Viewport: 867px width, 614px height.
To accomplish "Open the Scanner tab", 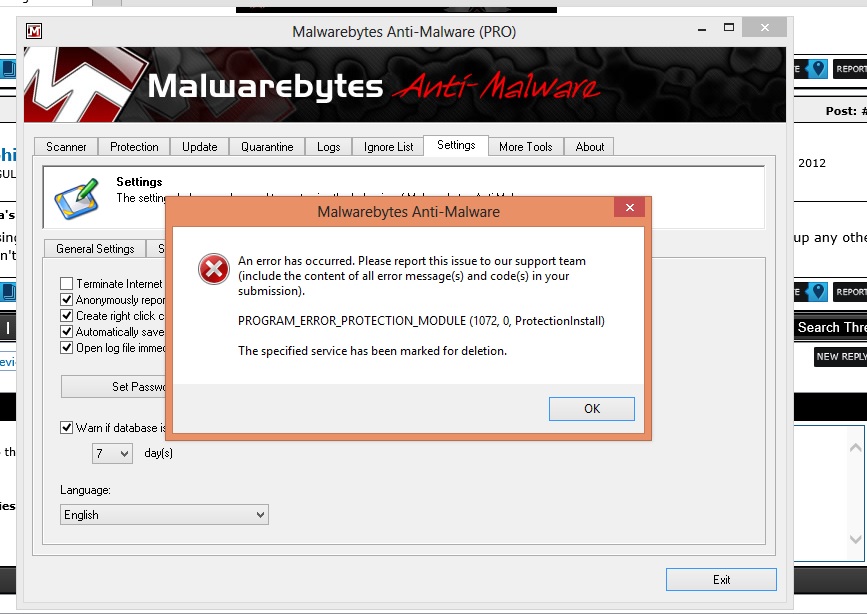I will [66, 147].
